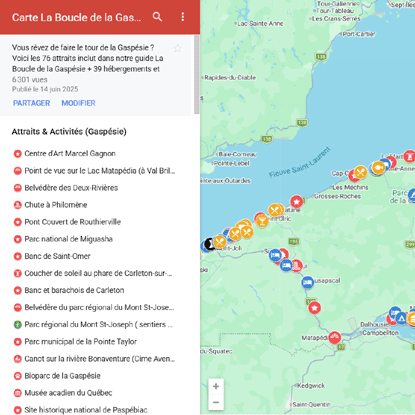Zoom out on the map with minus button
The image size is (415, 415).
click(216, 402)
